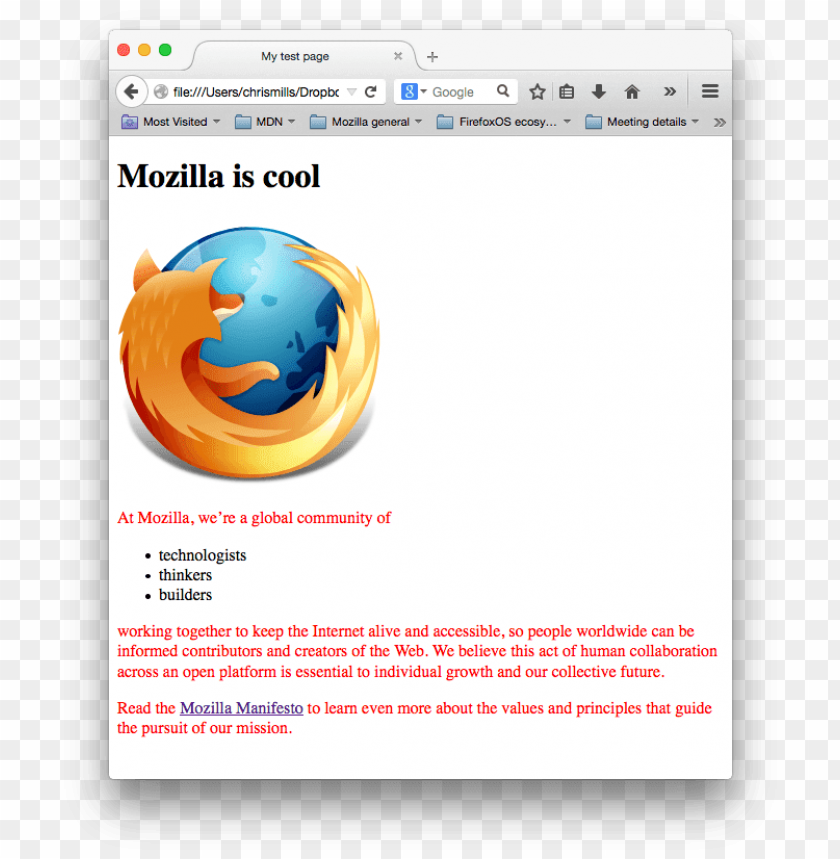Show bookmarks list icon

(x=567, y=91)
